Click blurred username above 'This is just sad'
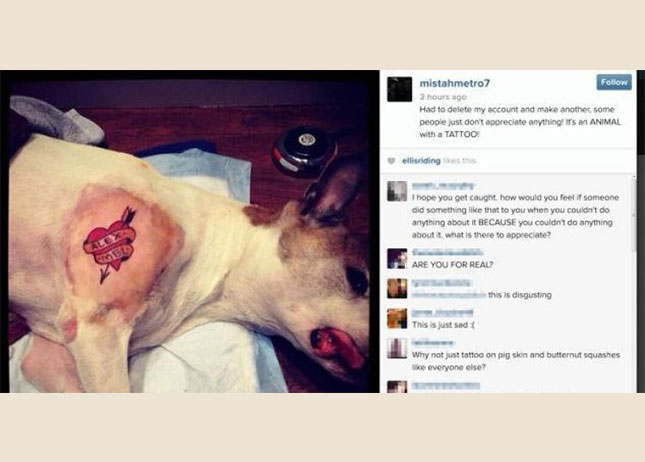 (442, 313)
